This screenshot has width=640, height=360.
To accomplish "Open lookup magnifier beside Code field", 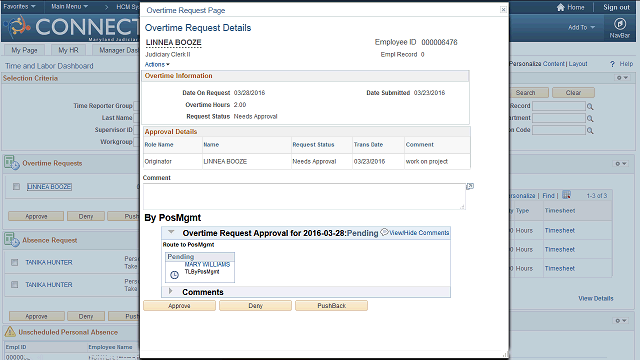I will point(590,131).
